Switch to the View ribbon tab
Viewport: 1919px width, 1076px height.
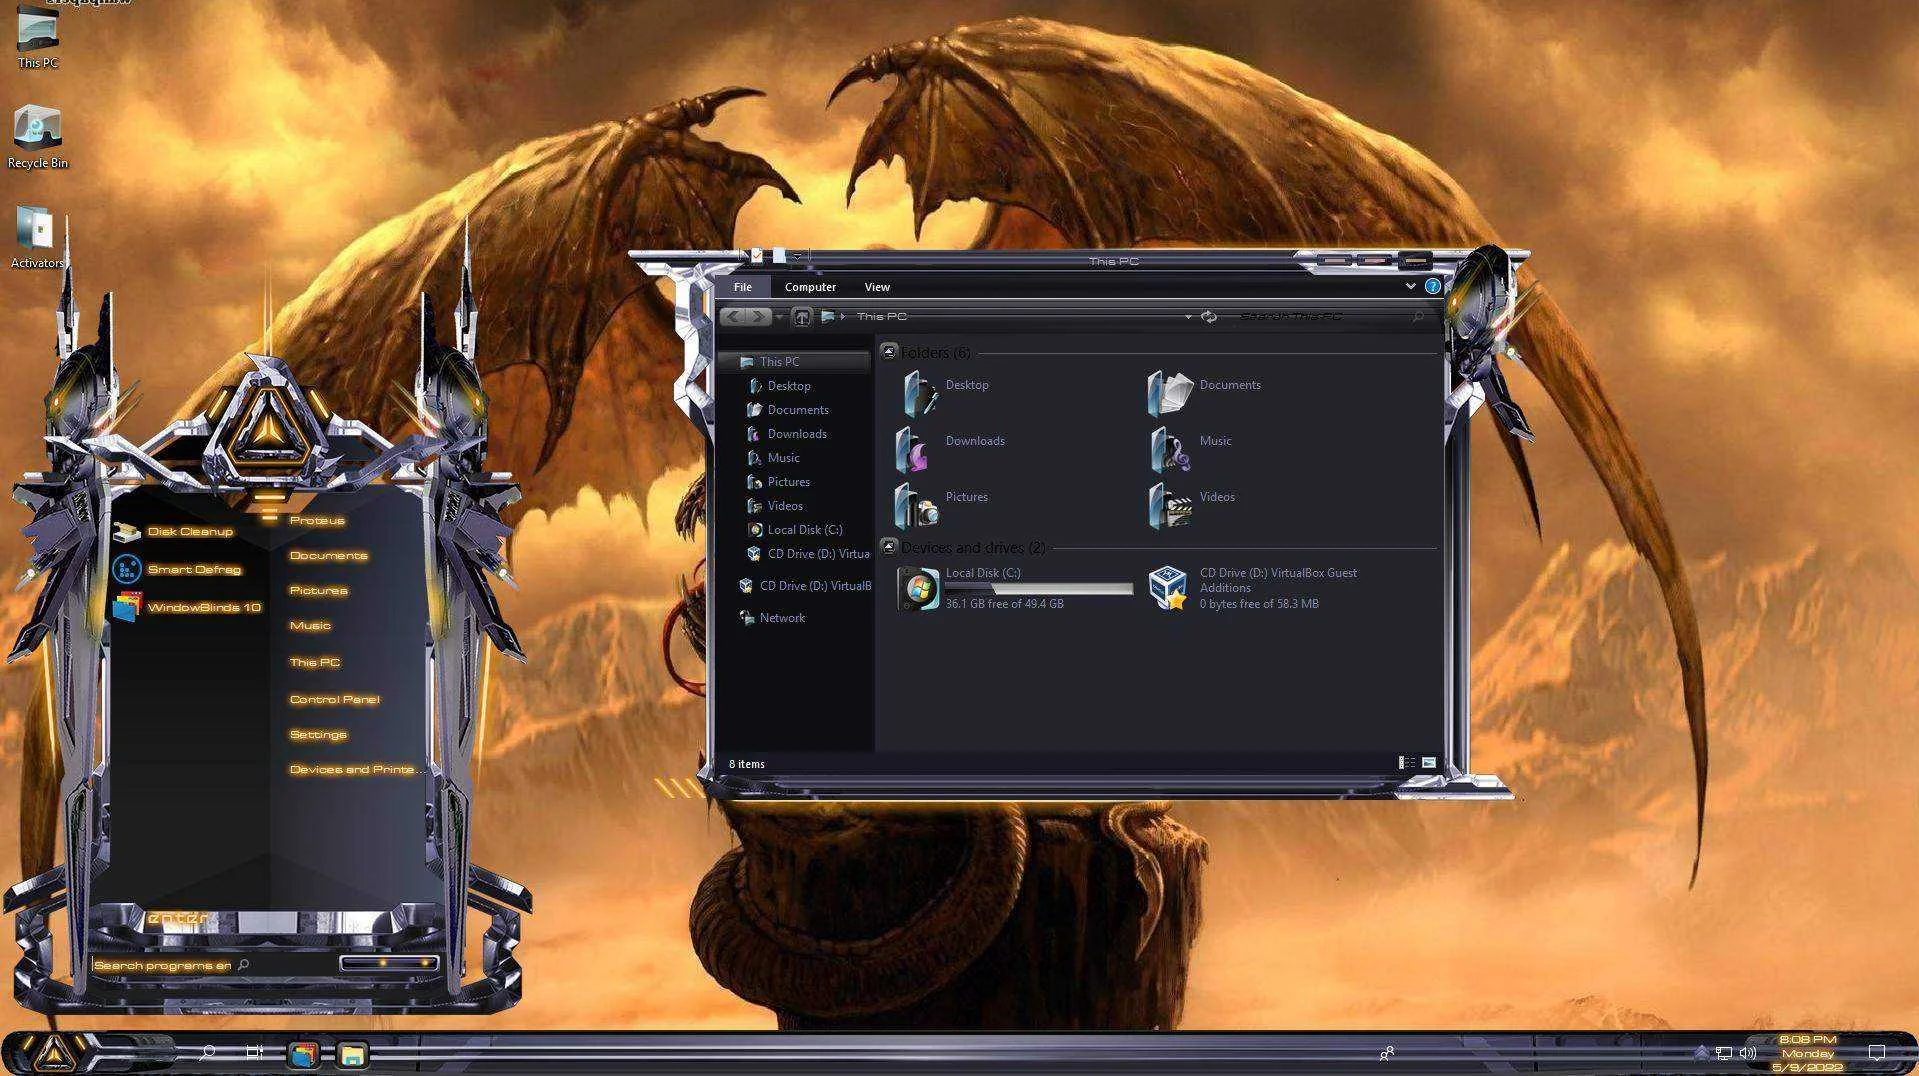pyautogui.click(x=877, y=287)
